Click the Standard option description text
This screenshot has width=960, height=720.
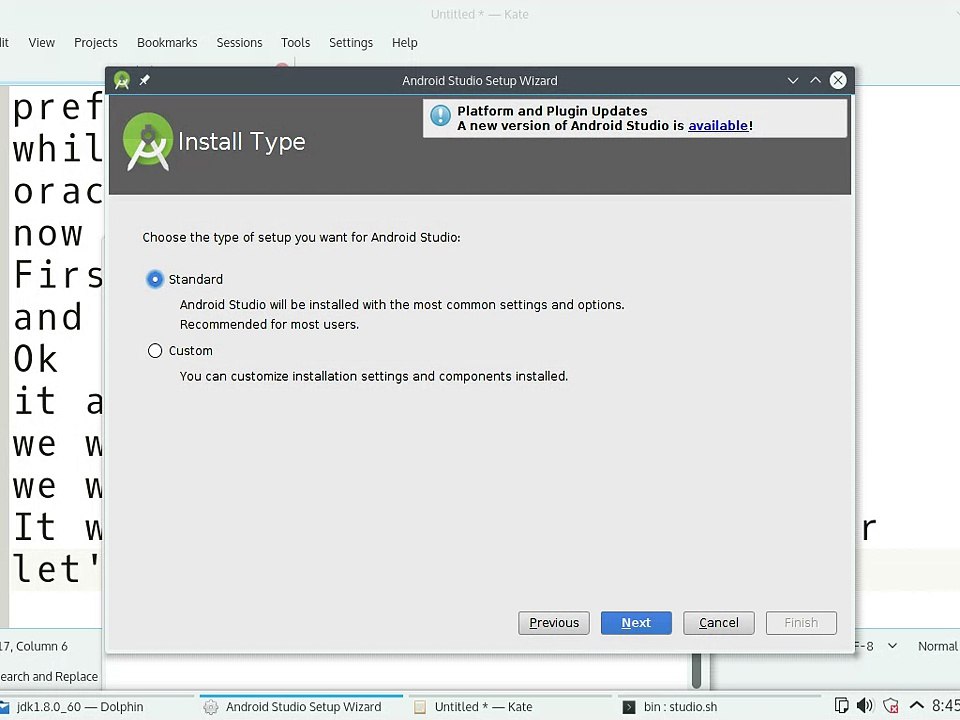coord(402,315)
